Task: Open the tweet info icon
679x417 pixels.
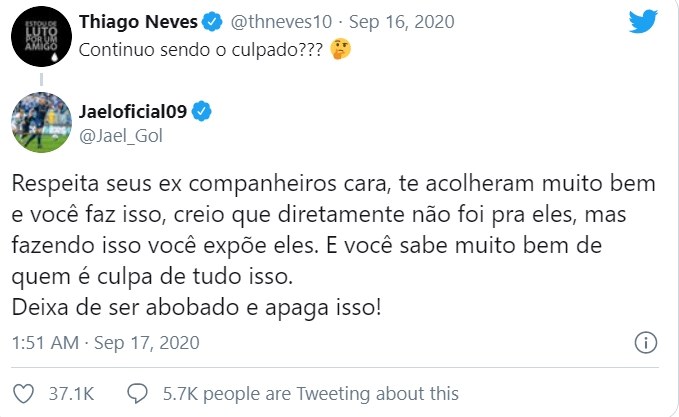Action: point(646,343)
